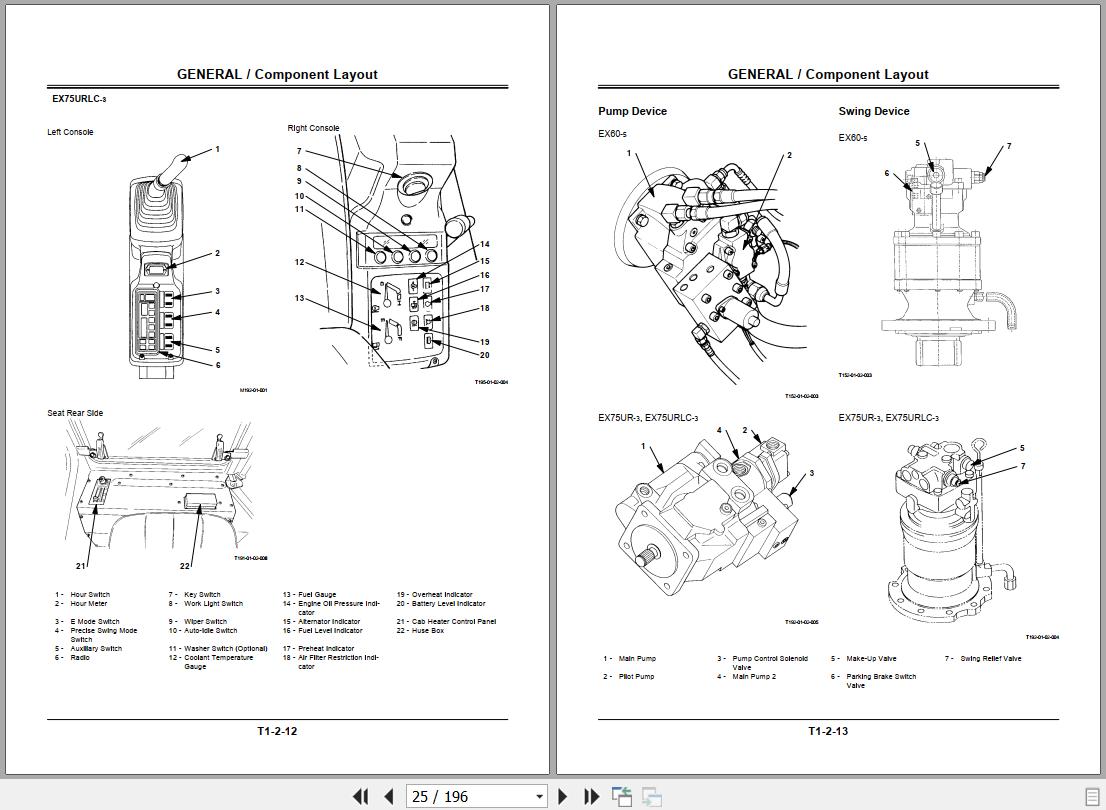
Task: Click legend entry '11 - Washer Switch (Optional)'
Action: pos(218,648)
